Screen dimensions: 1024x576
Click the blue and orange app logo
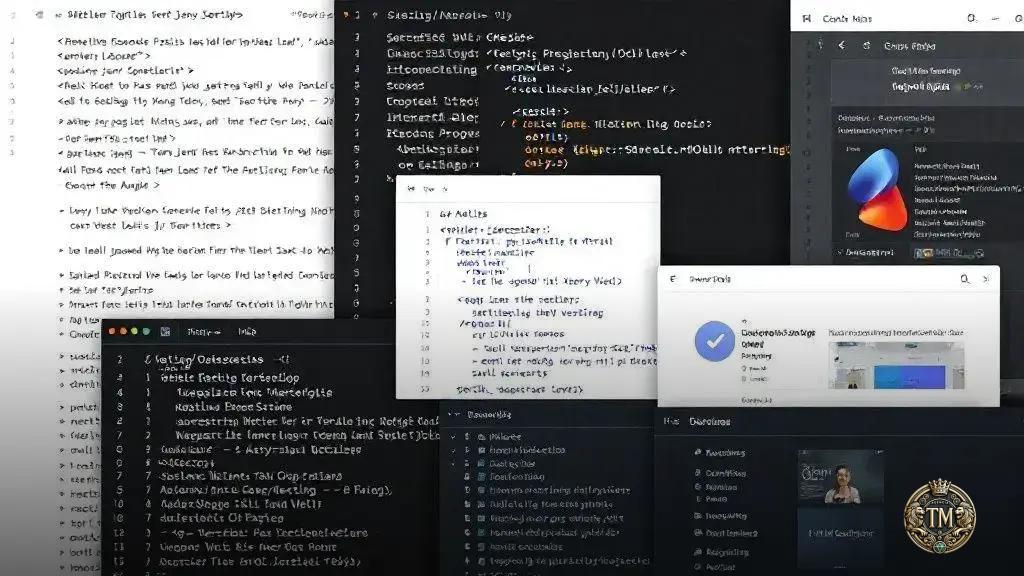877,189
